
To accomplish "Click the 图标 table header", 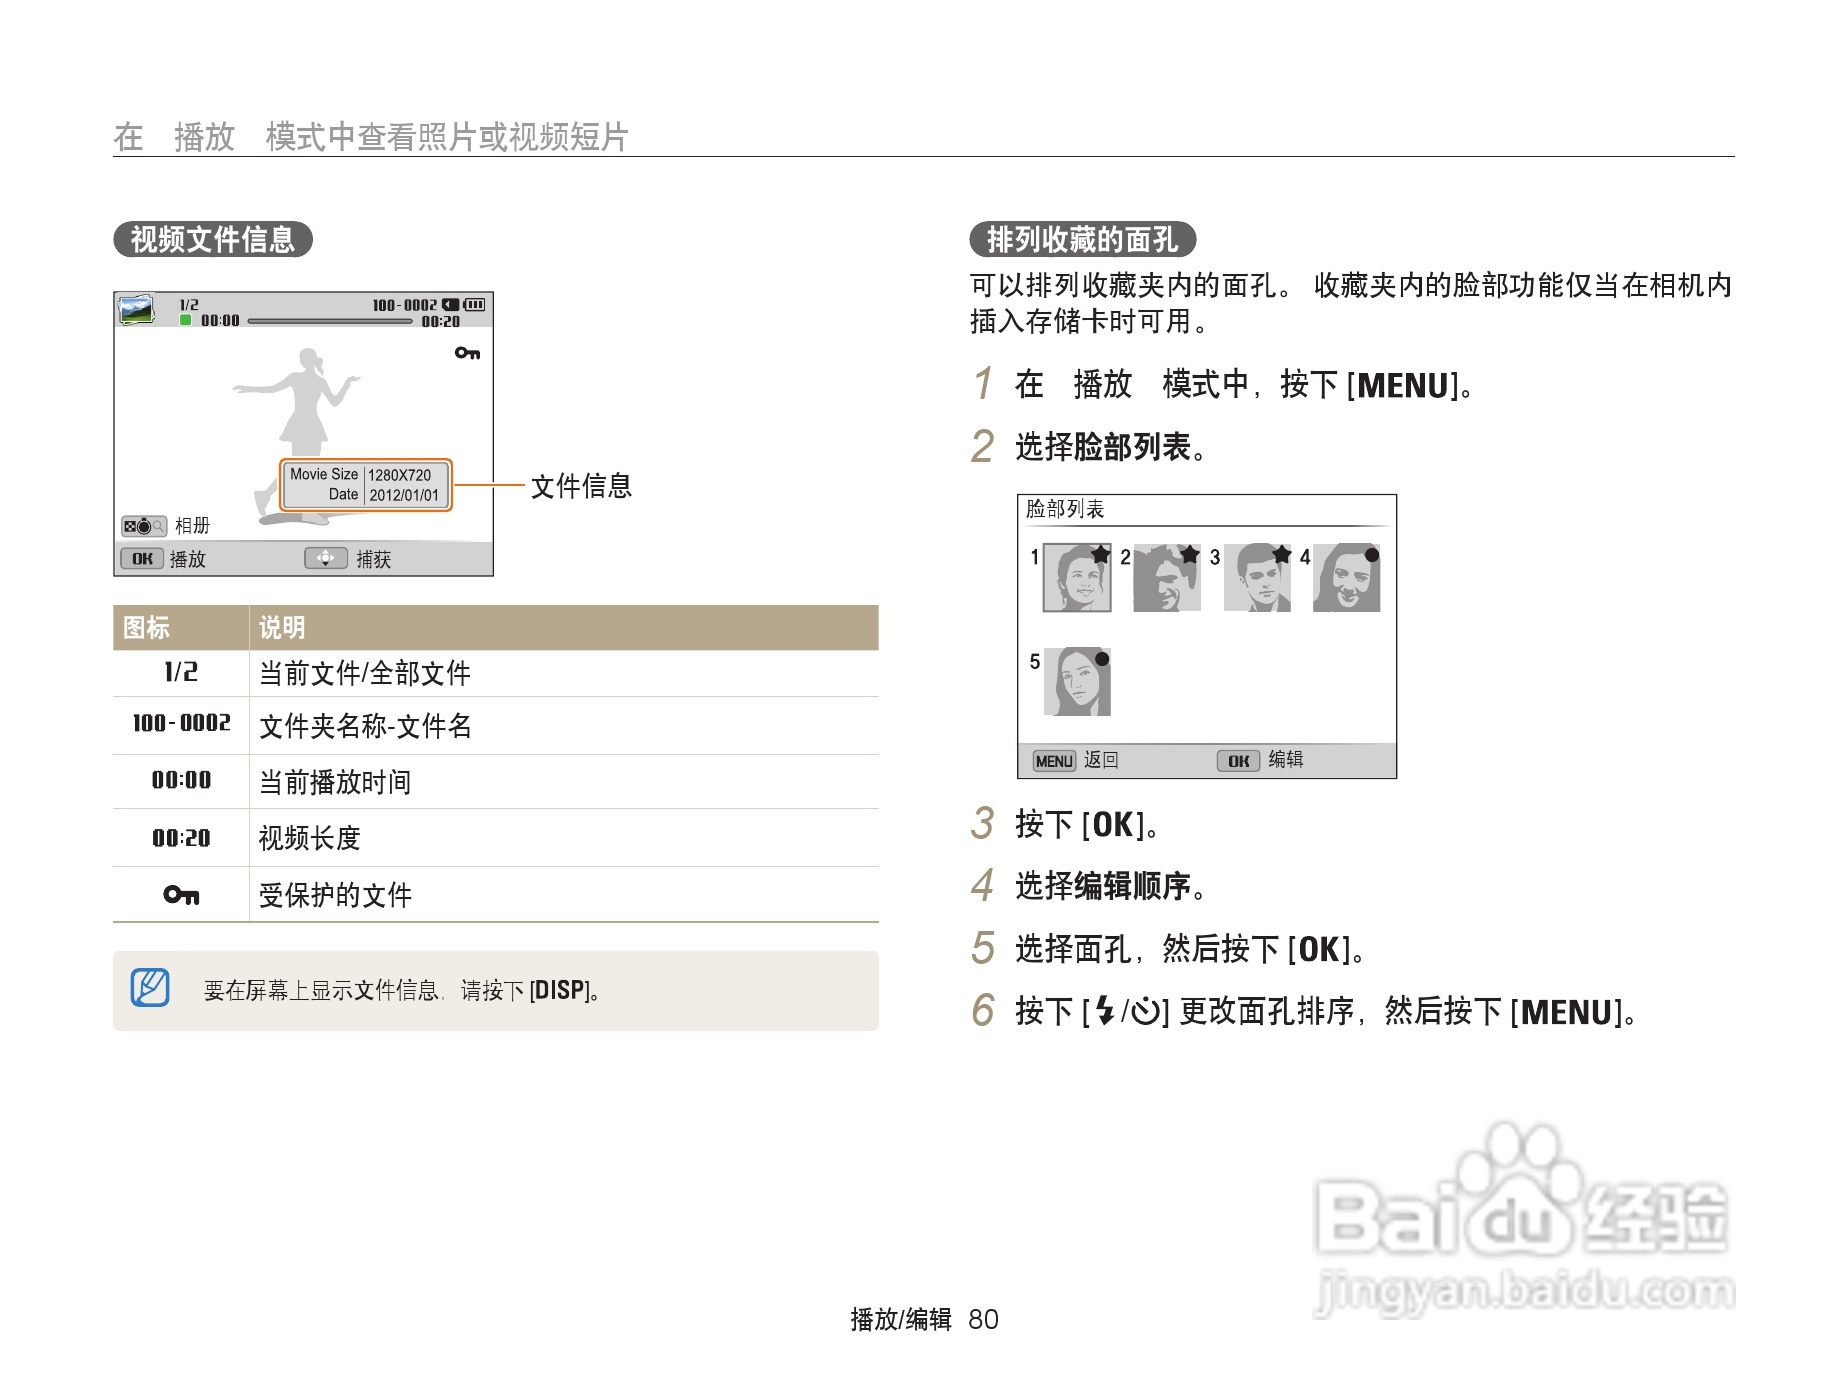I will [x=146, y=628].
